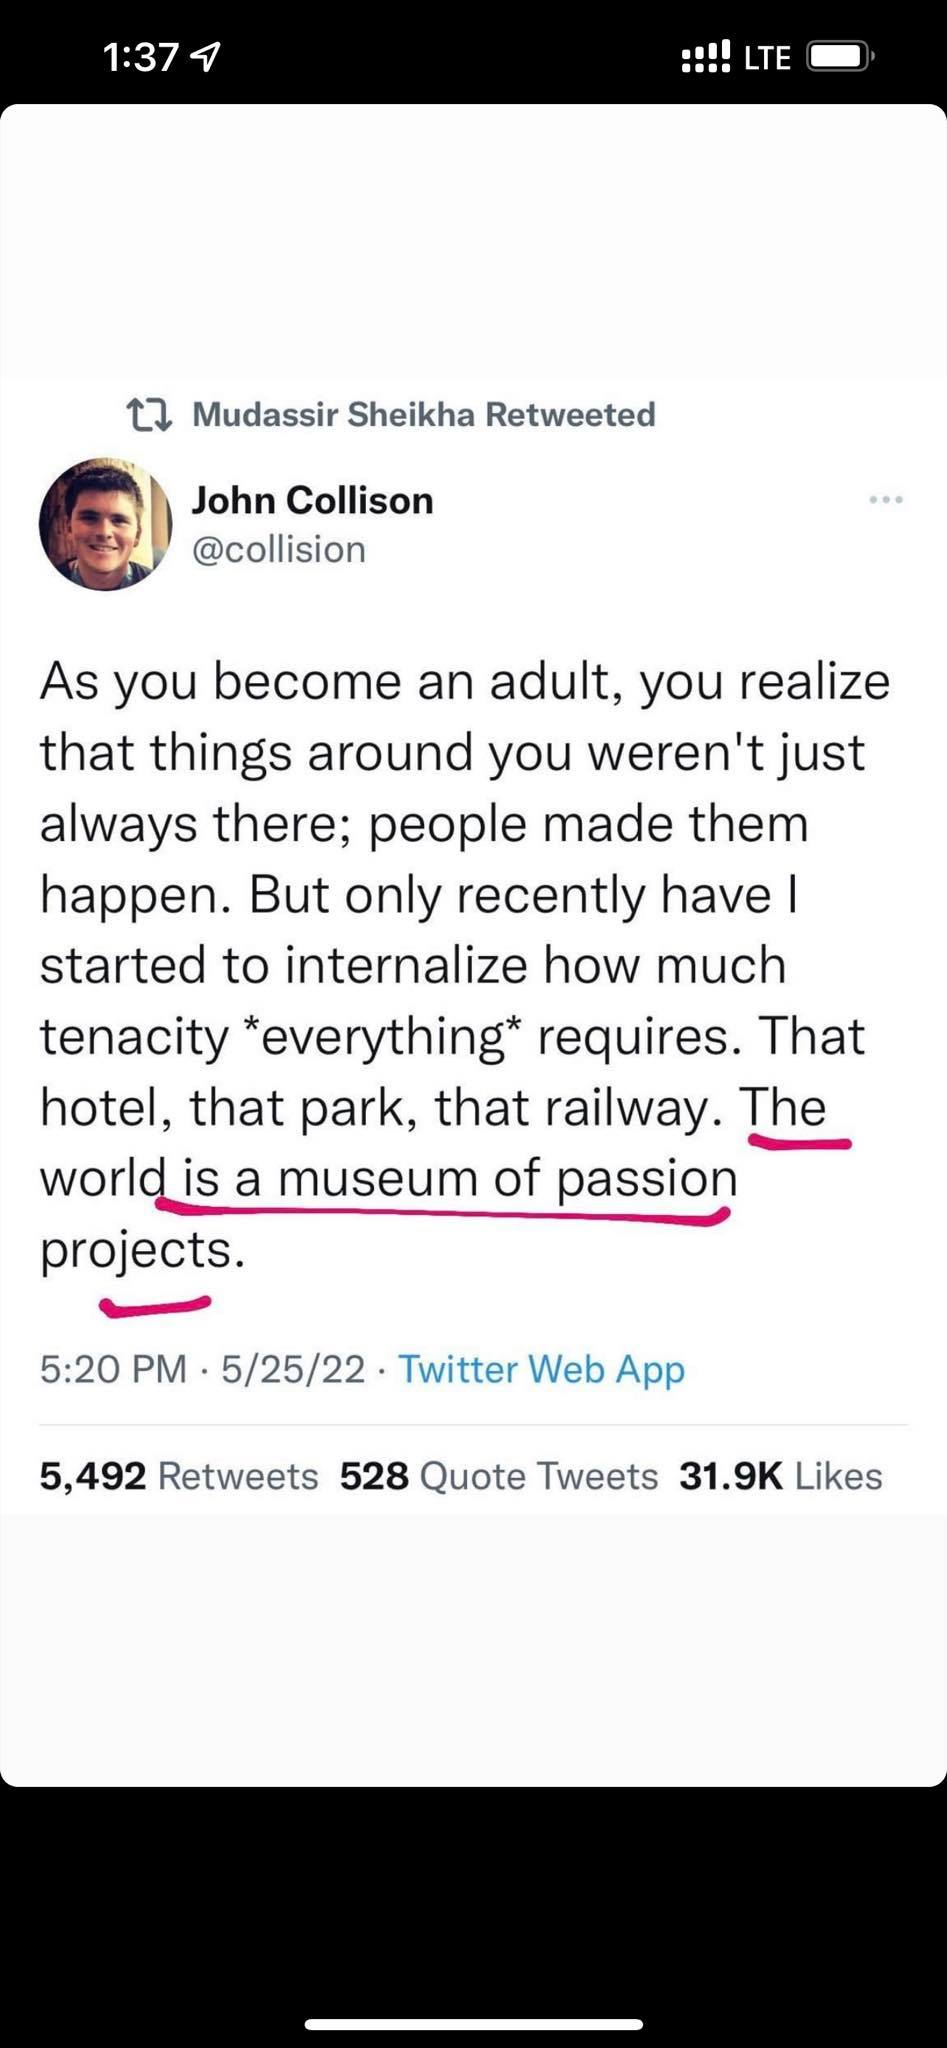Viewport: 947px width, 2048px height.
Task: Open John Collison display name
Action: 312,500
